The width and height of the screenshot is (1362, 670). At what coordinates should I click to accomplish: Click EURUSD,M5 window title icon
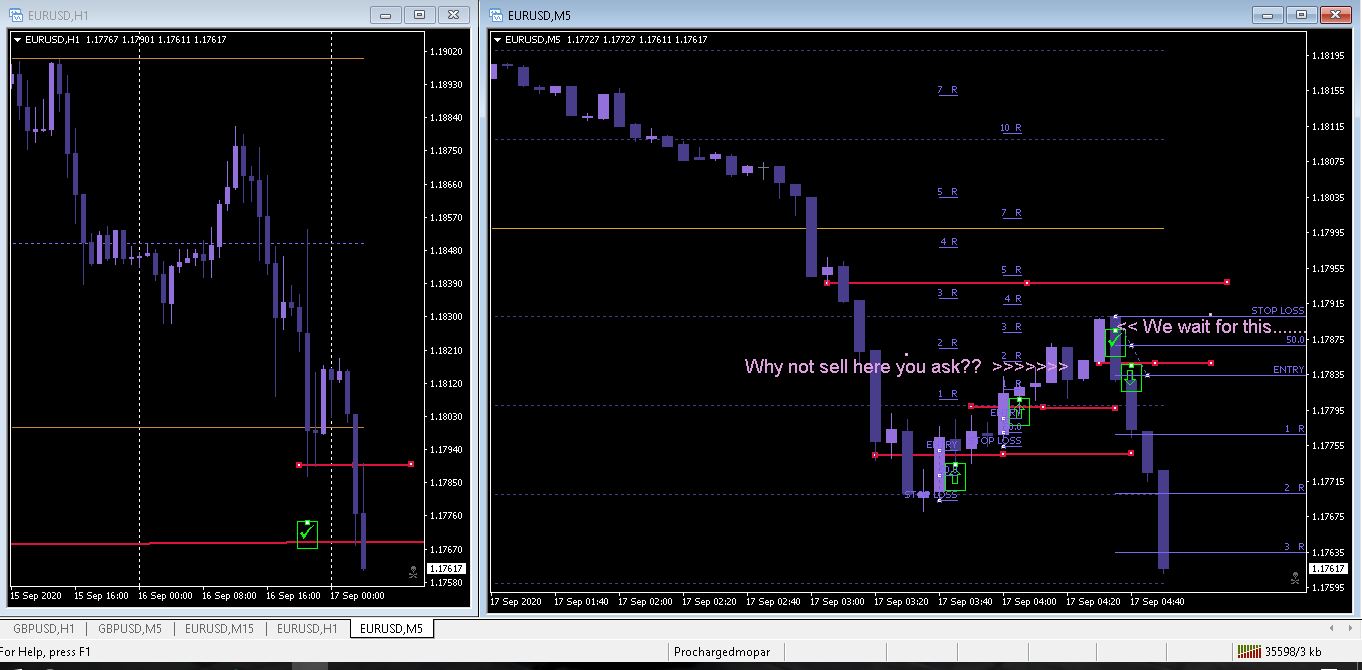(x=496, y=15)
